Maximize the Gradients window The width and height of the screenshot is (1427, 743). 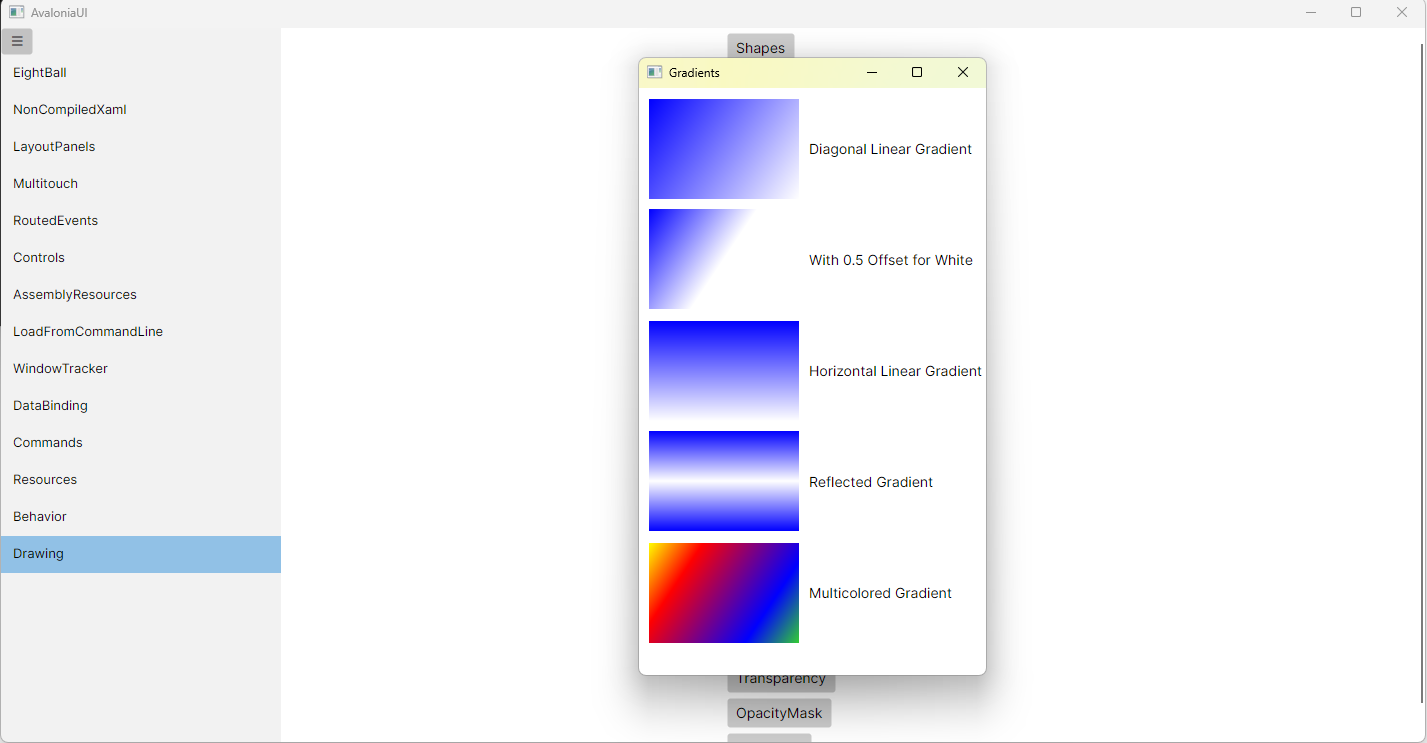tap(917, 72)
